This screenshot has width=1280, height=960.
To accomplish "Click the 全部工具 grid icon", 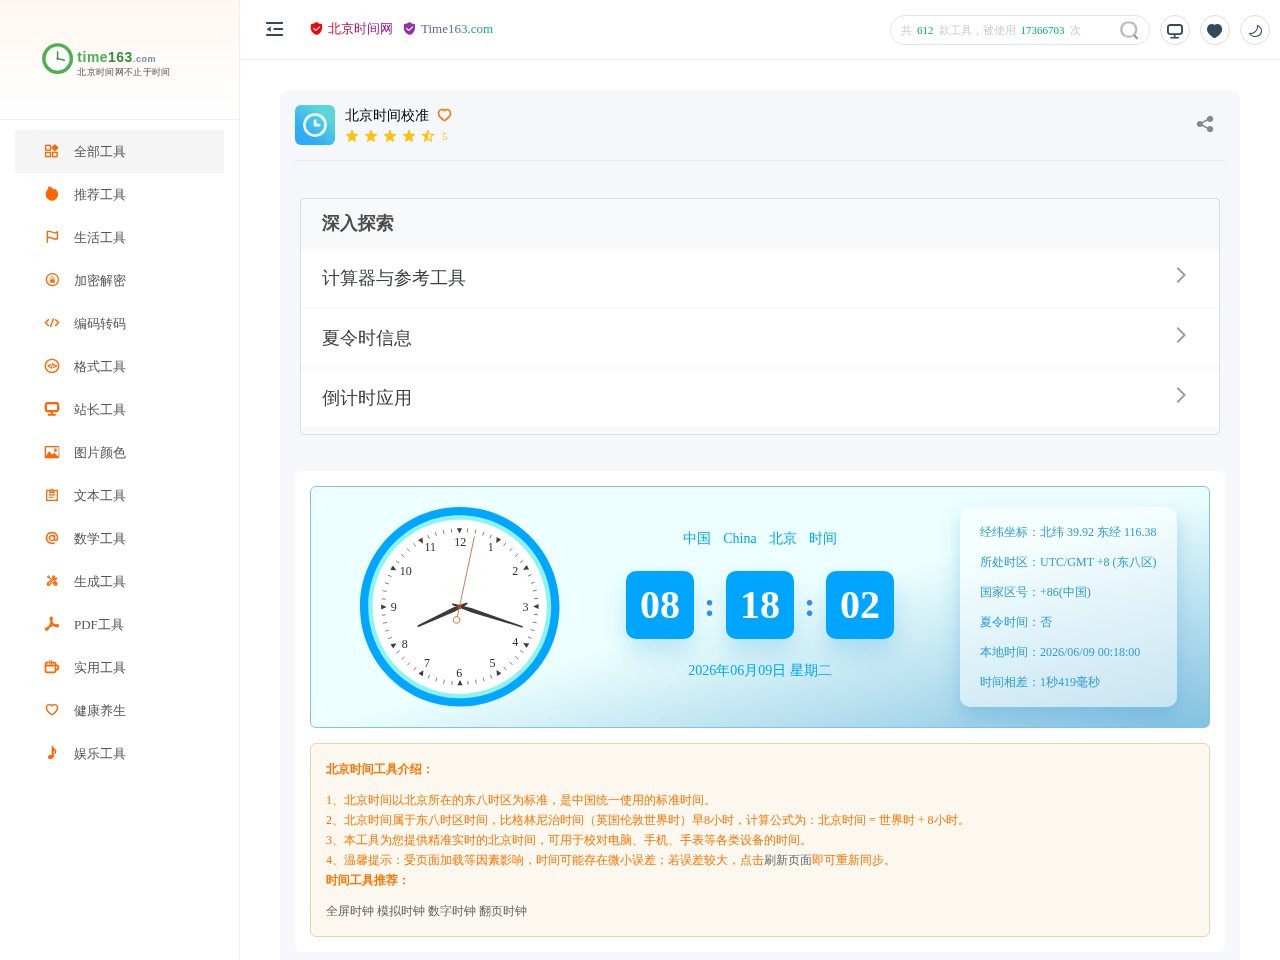I will point(52,151).
